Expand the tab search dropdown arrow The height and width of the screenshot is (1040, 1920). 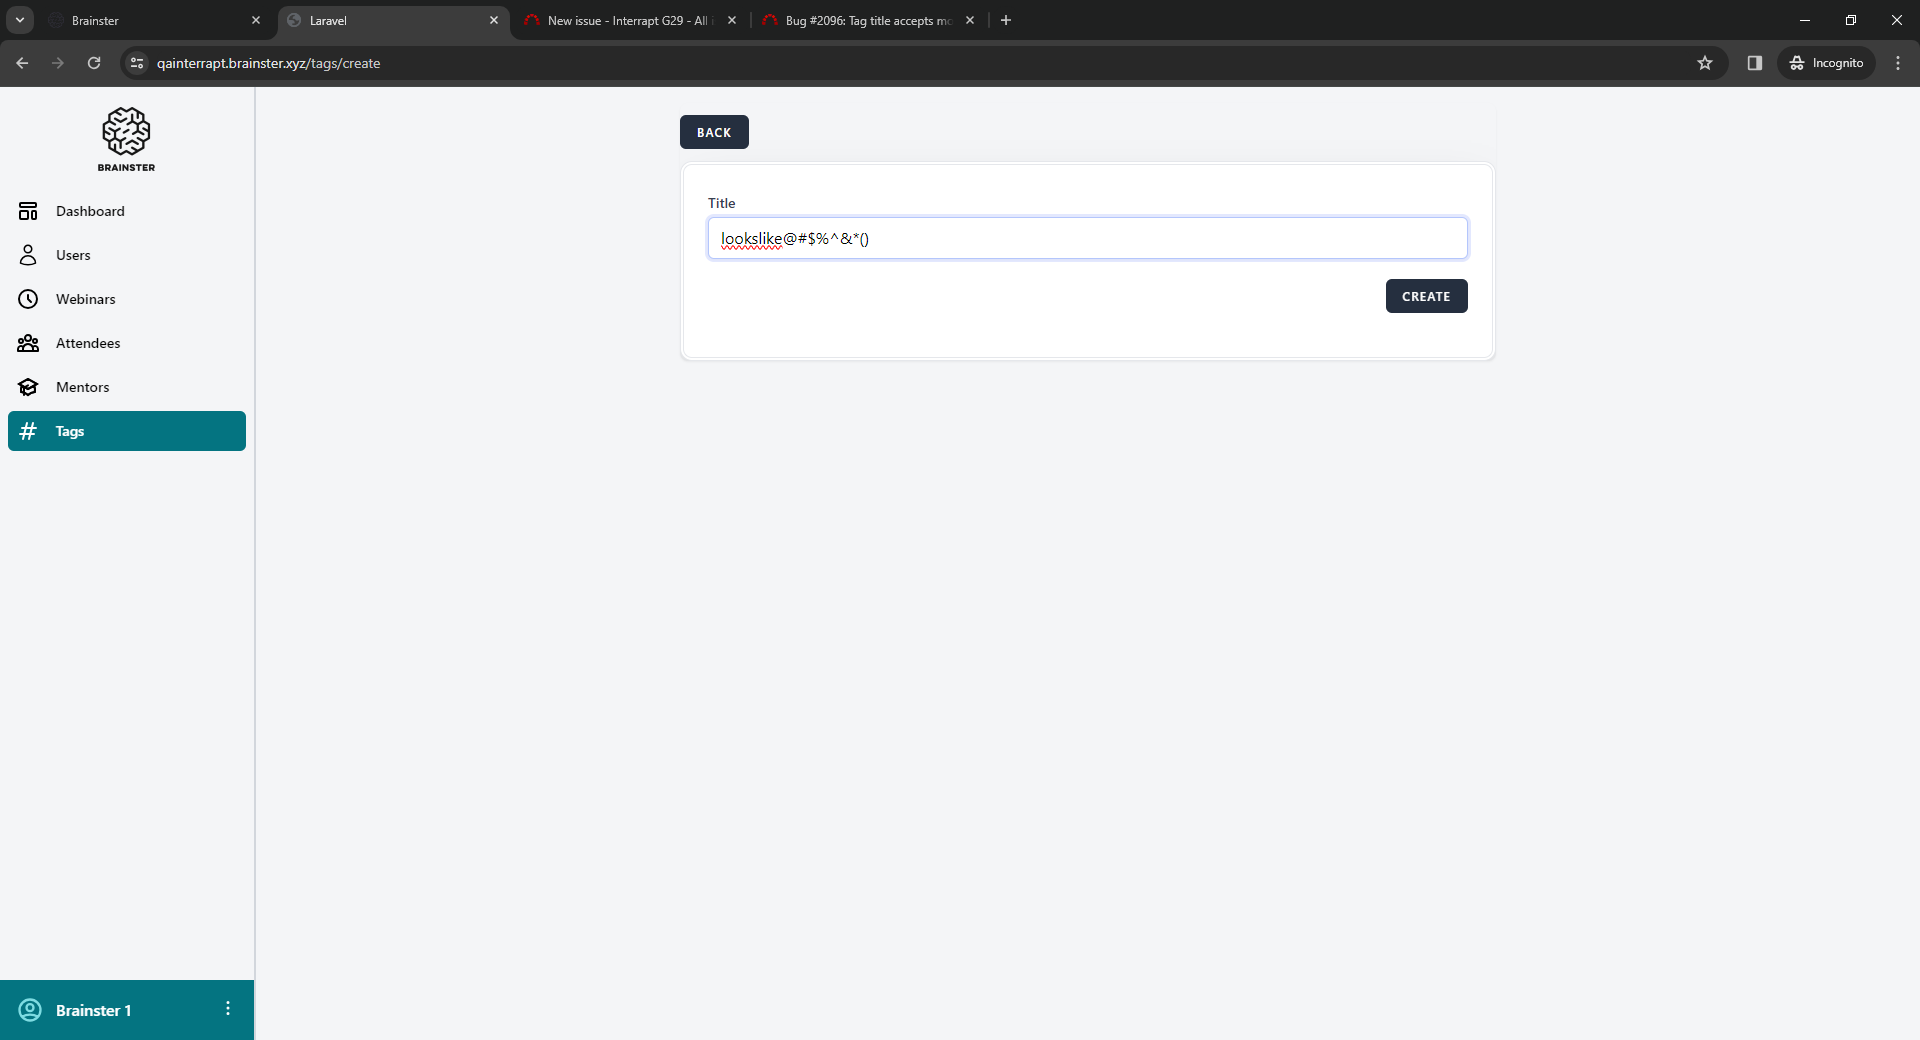[x=20, y=20]
